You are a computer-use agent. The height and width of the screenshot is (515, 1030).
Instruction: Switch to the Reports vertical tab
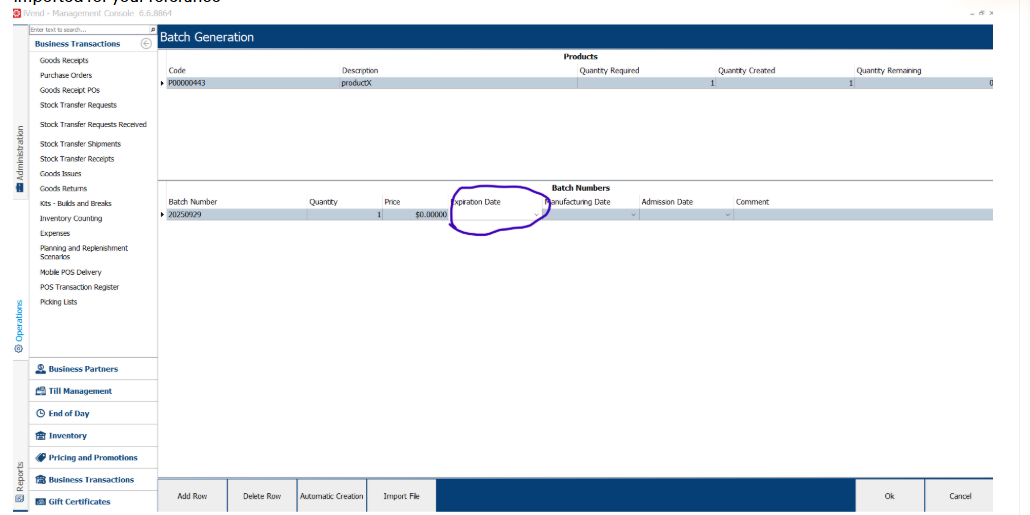(20, 482)
